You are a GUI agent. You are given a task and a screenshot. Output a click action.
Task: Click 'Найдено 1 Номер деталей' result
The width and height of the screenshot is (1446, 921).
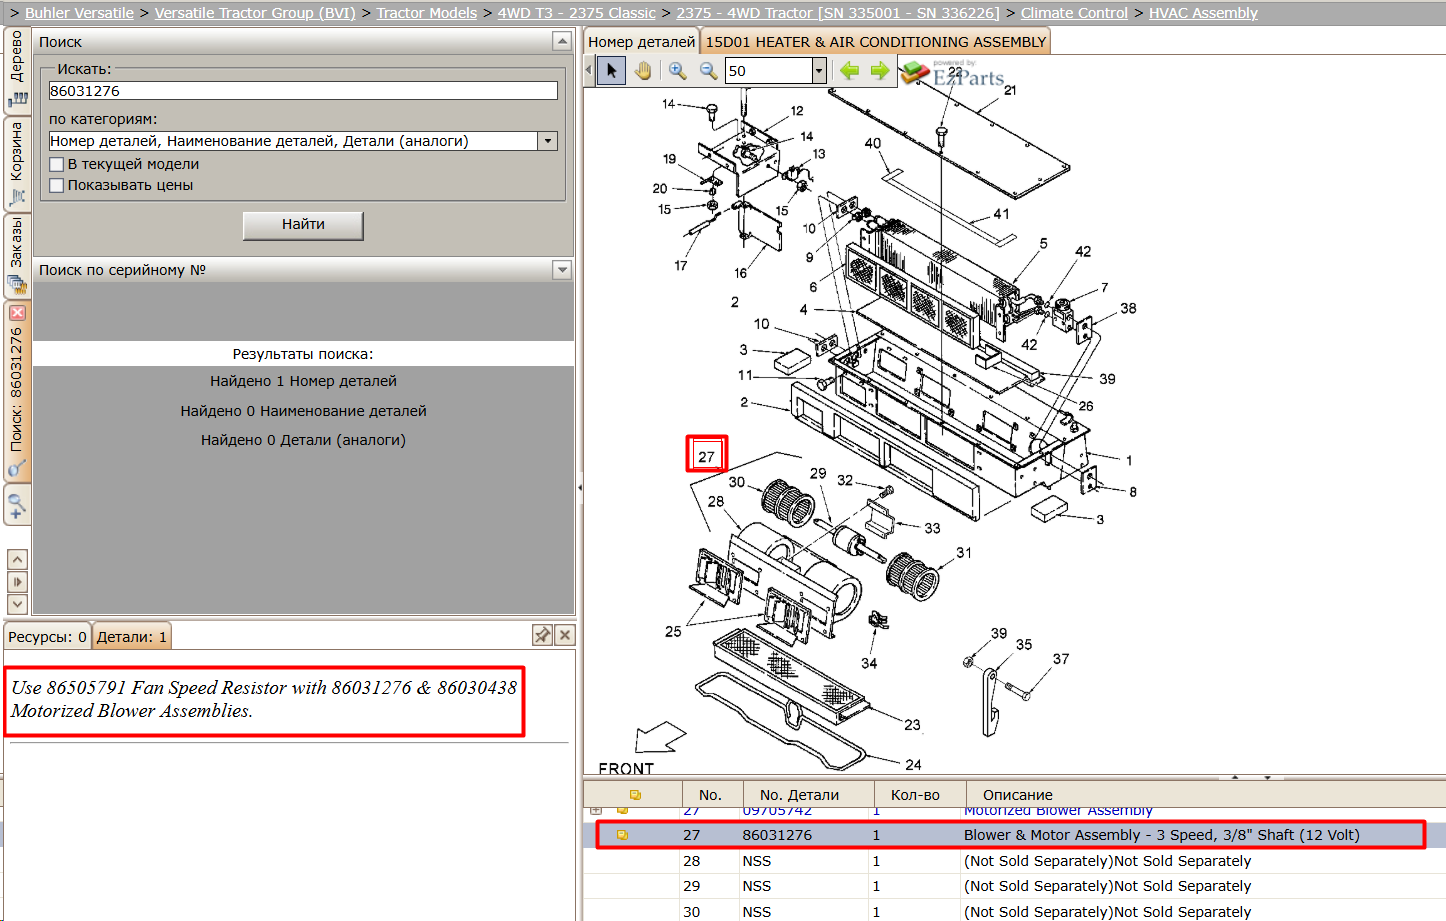click(x=303, y=381)
